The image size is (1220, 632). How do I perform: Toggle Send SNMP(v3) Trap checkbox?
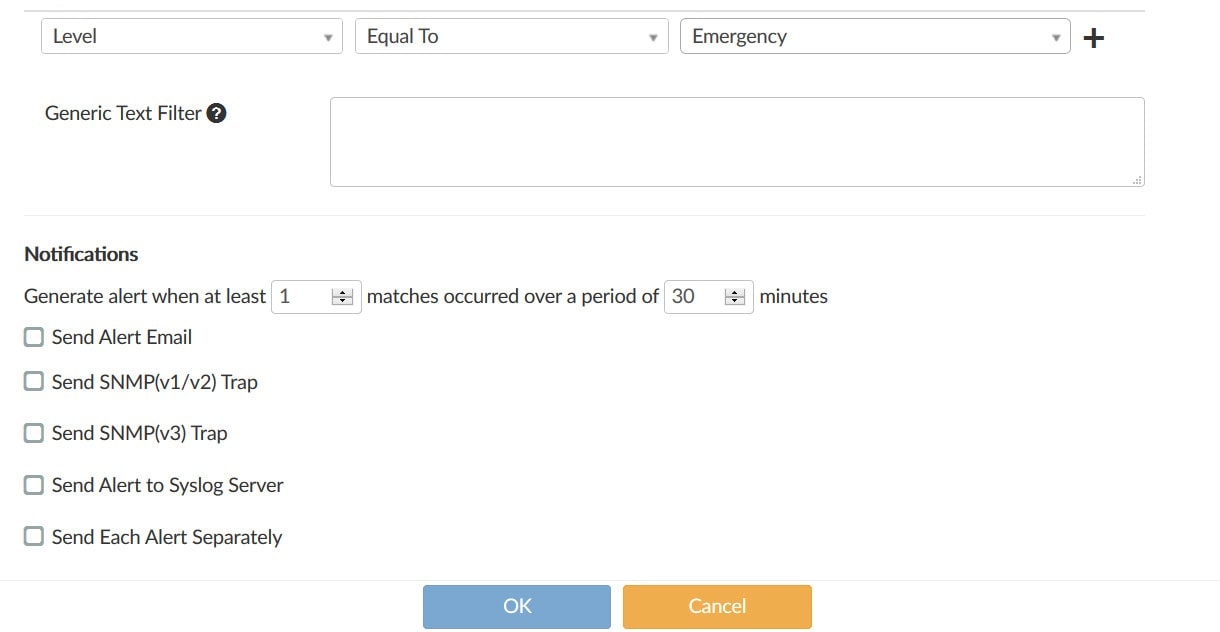(34, 433)
